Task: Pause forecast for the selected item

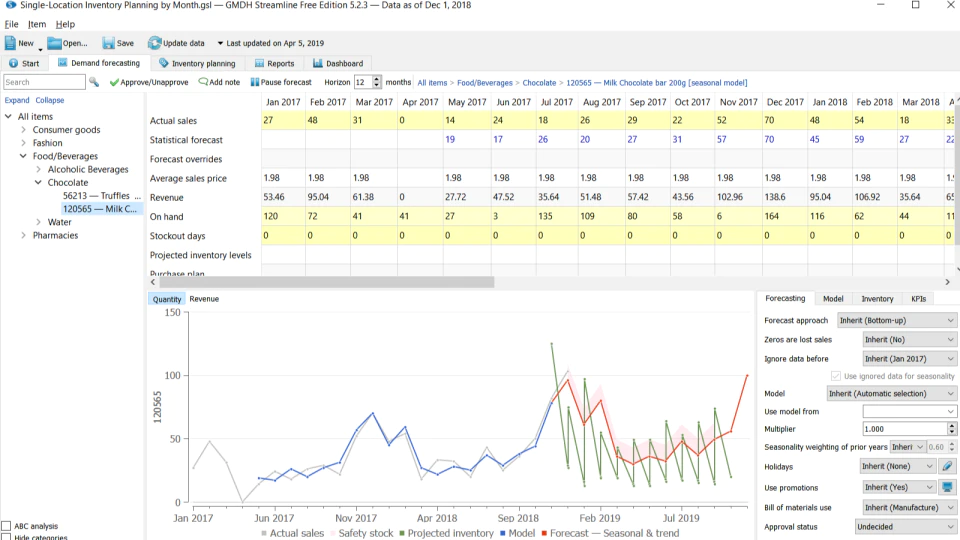Action: [281, 82]
